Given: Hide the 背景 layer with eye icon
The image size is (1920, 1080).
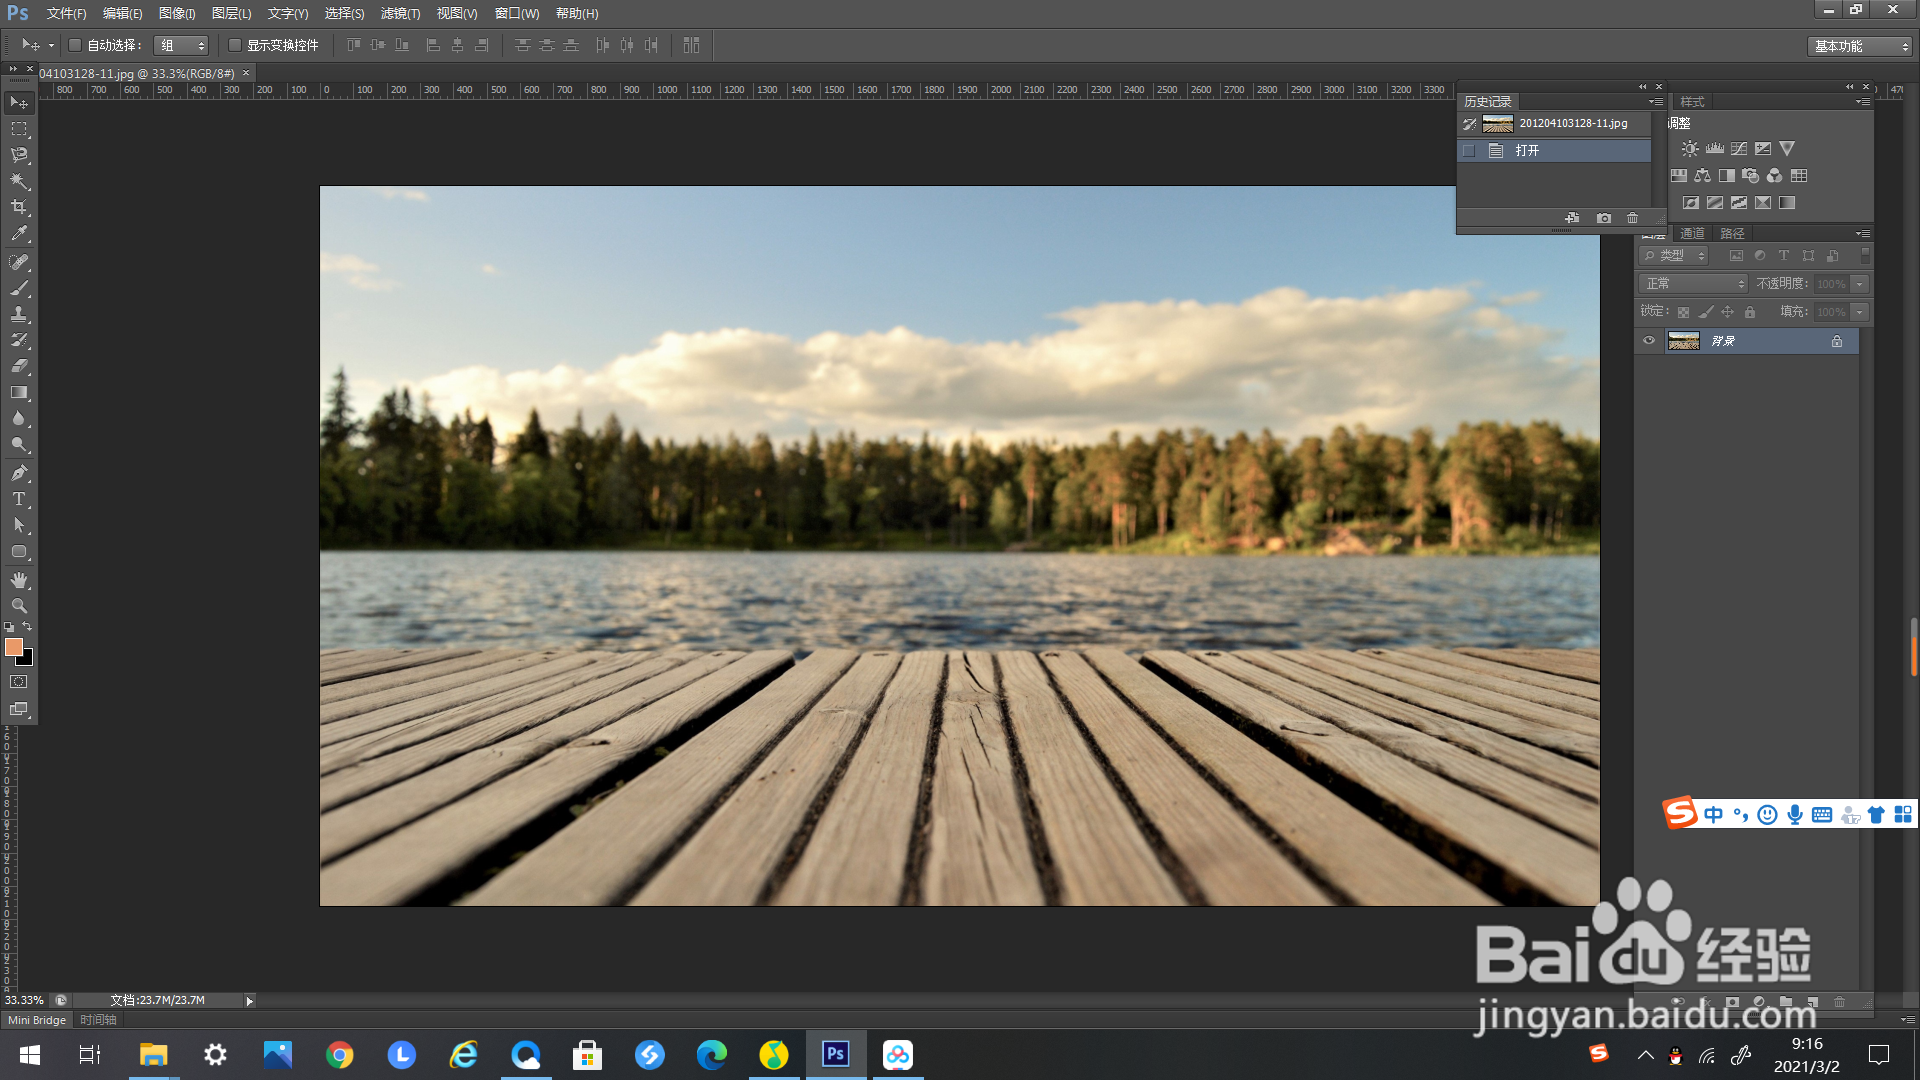Looking at the screenshot, I should click(1649, 341).
